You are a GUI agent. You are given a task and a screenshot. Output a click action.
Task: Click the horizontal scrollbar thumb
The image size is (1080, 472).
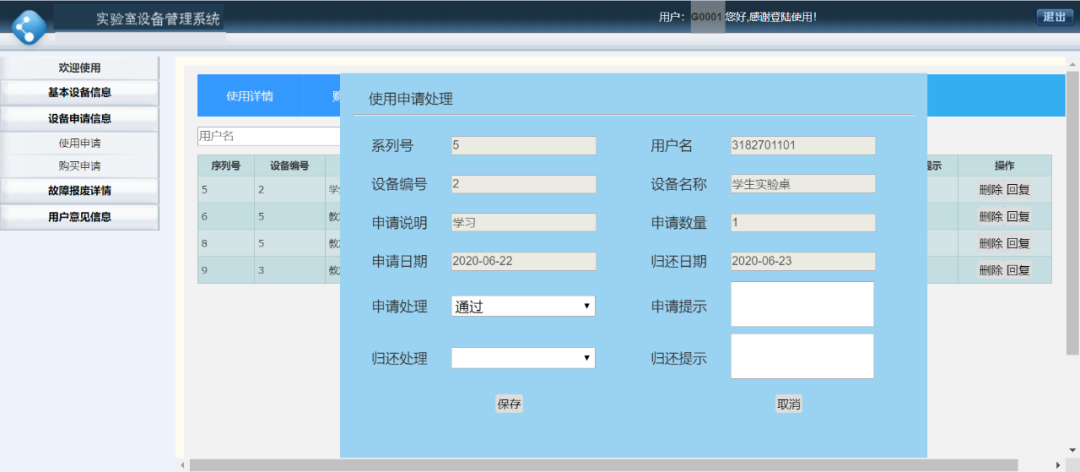click(x=604, y=465)
